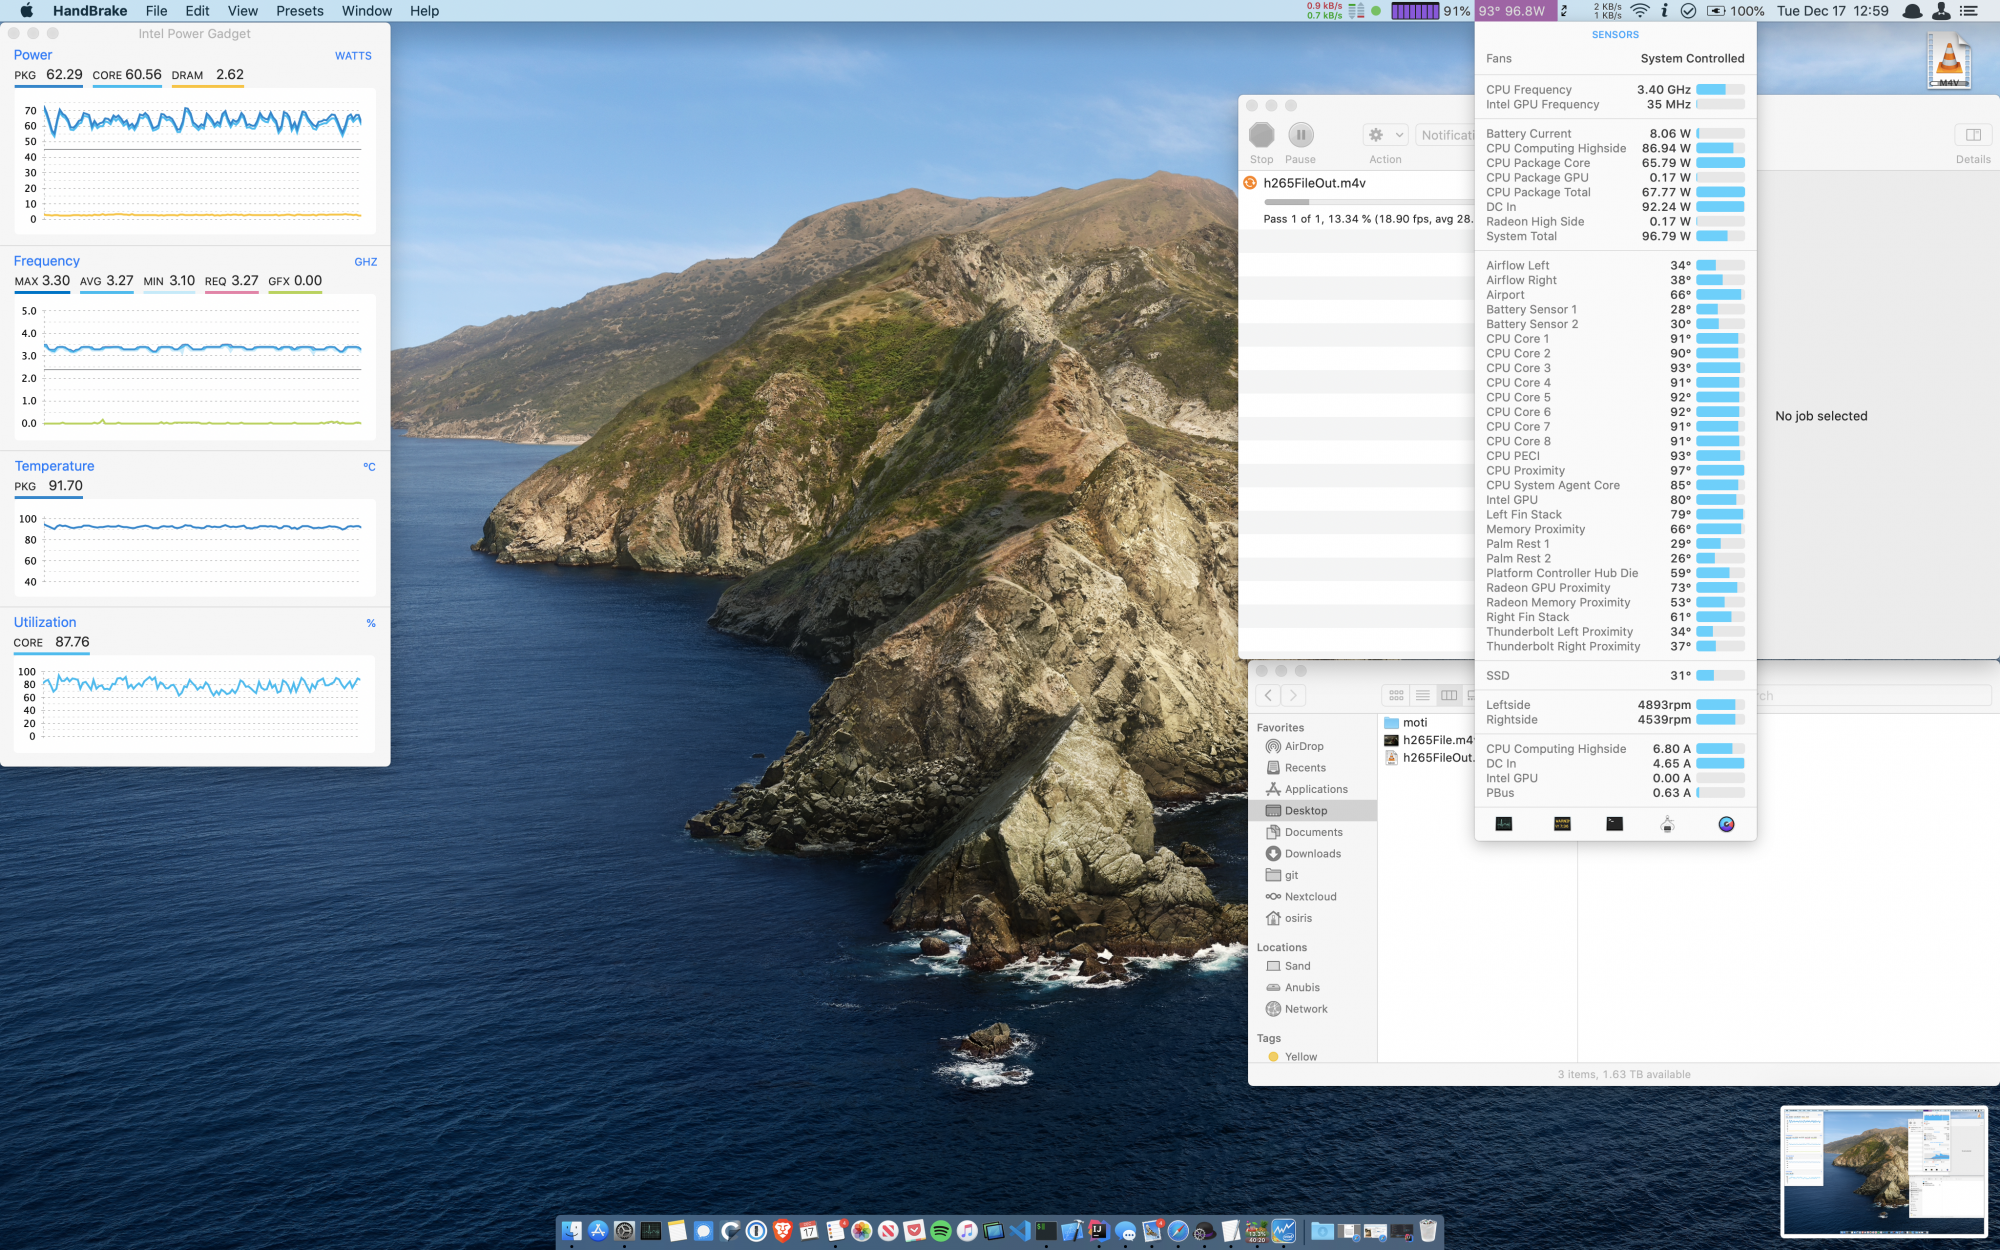
Task: Open Spotify from the Dock
Action: 940,1231
